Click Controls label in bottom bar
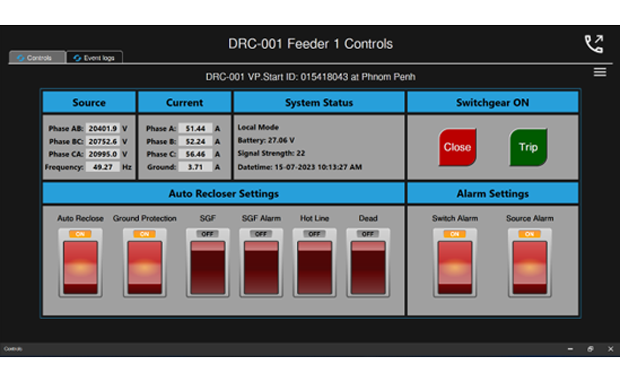The image size is (620, 380). click(13, 349)
